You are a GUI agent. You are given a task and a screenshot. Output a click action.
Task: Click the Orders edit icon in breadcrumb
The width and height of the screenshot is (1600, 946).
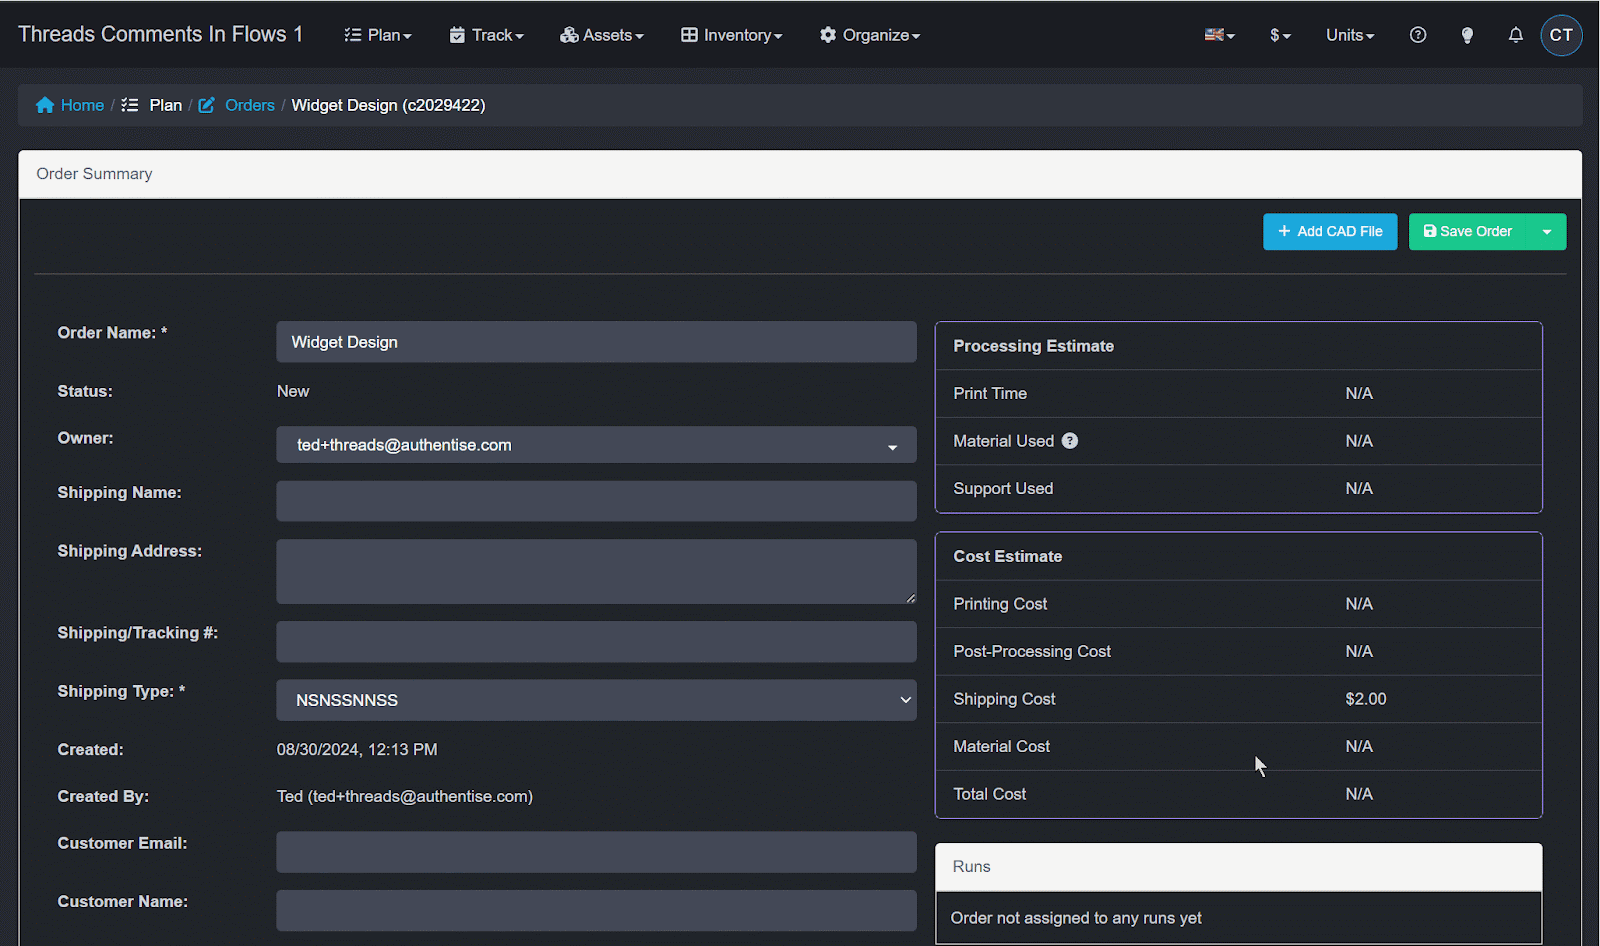point(207,105)
